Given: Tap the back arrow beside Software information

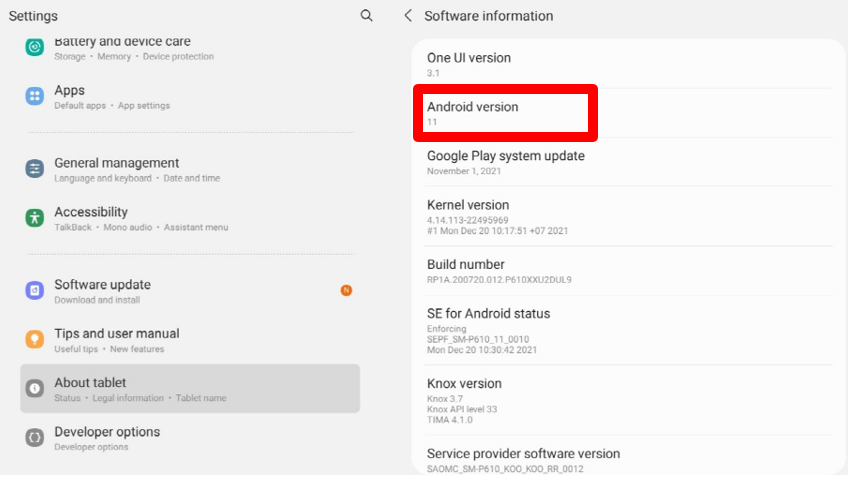Looking at the screenshot, I should pos(408,16).
